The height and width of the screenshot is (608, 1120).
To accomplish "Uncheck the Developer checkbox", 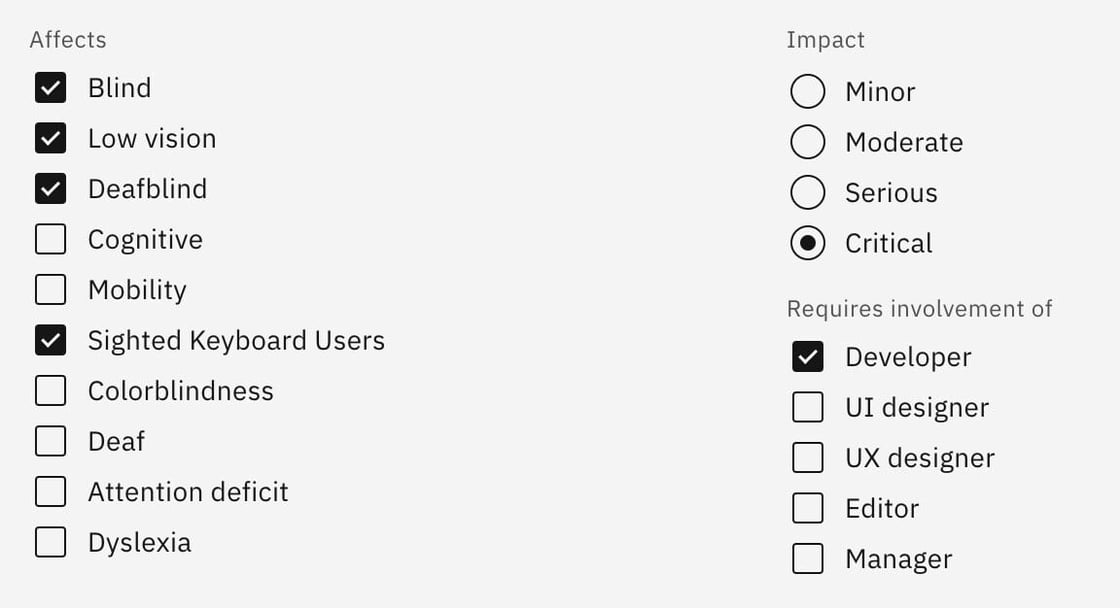I will click(808, 357).
